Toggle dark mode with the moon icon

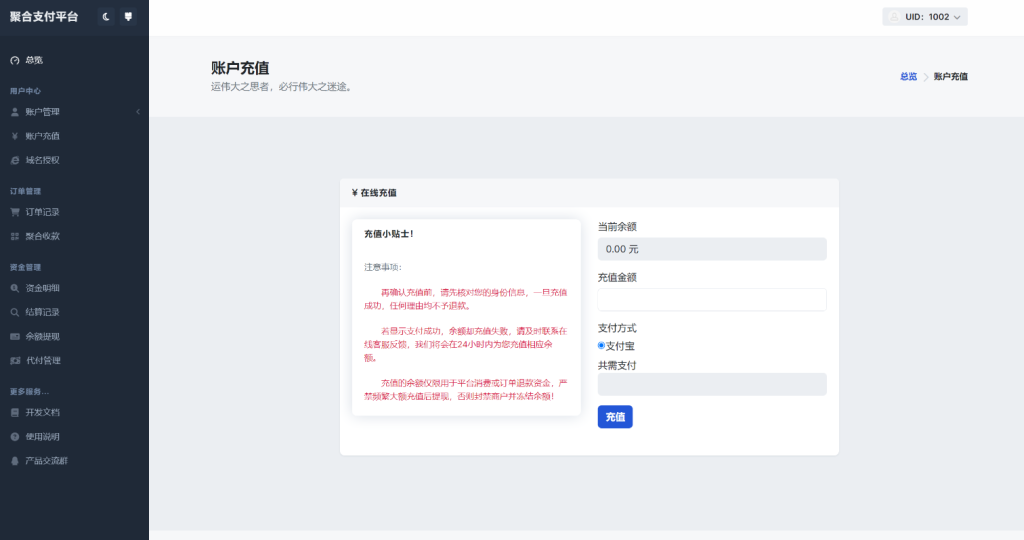pyautogui.click(x=106, y=17)
